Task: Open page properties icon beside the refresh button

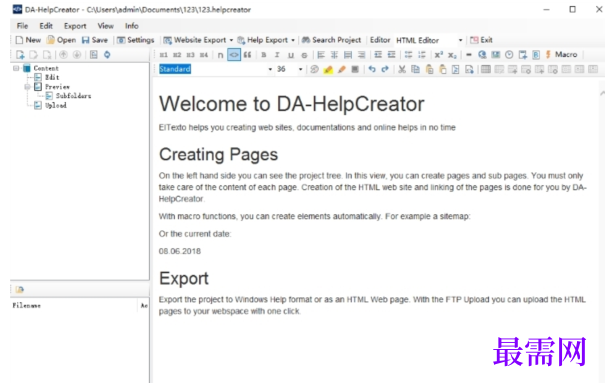Action: coord(94,55)
